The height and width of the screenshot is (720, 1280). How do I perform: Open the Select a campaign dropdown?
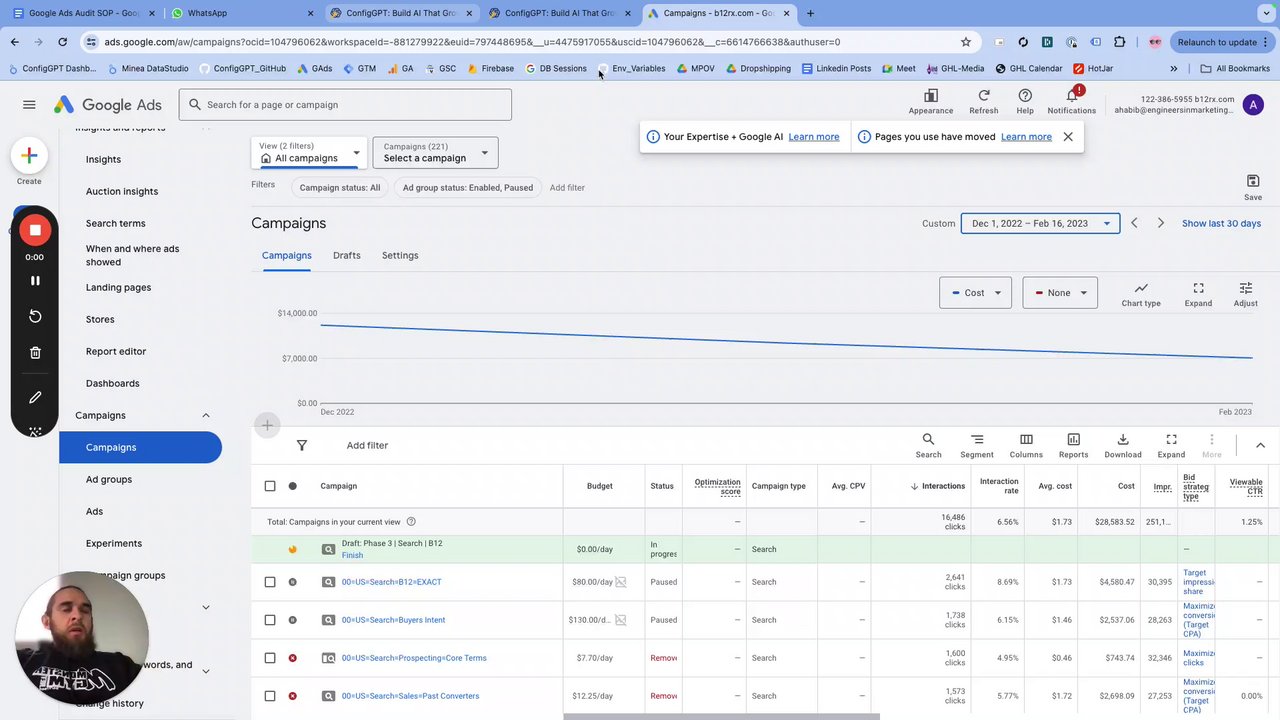(435, 152)
